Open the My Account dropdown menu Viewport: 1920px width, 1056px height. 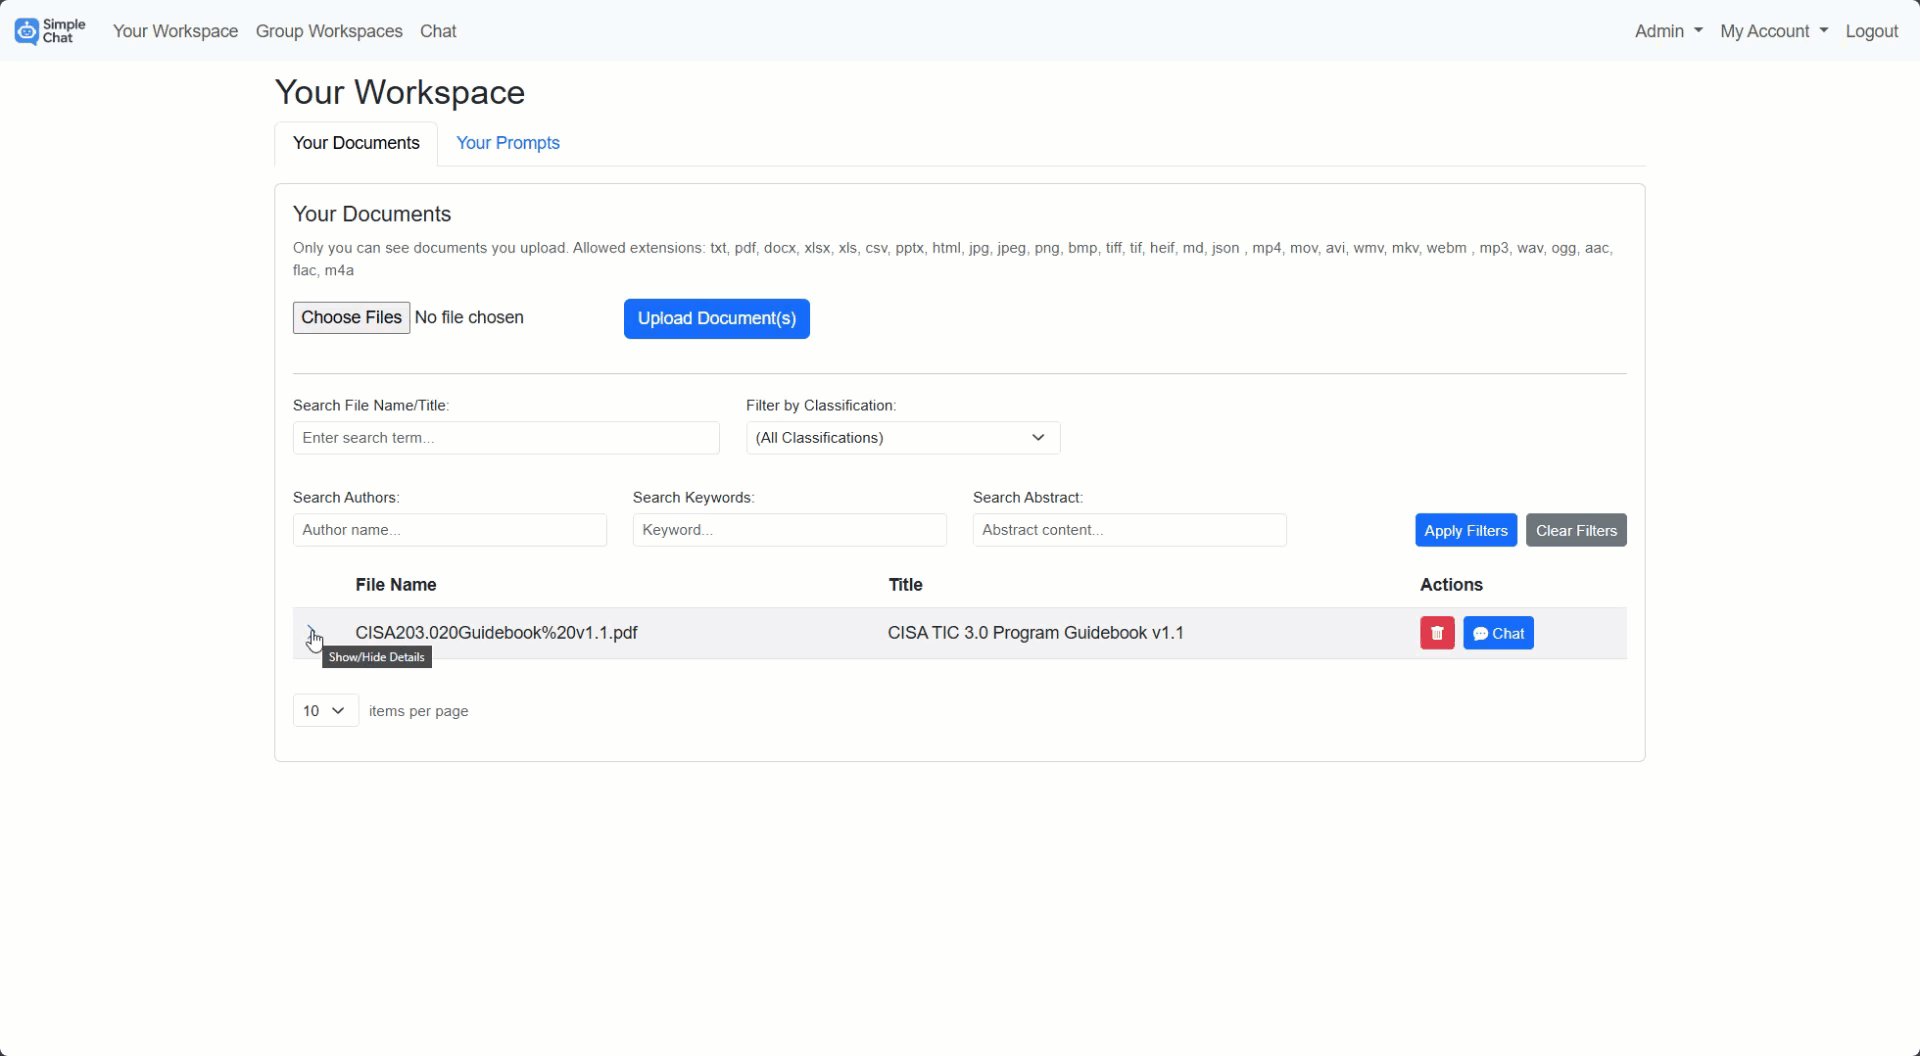1772,31
